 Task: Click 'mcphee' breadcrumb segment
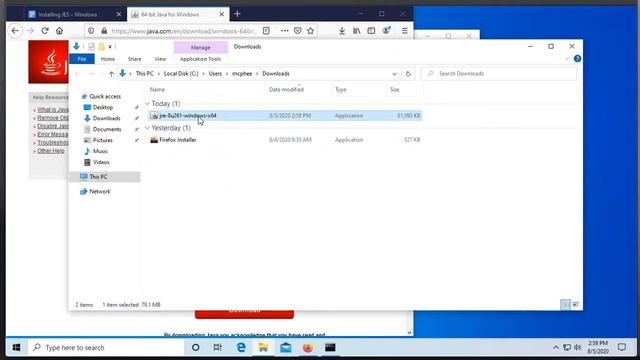(242, 74)
